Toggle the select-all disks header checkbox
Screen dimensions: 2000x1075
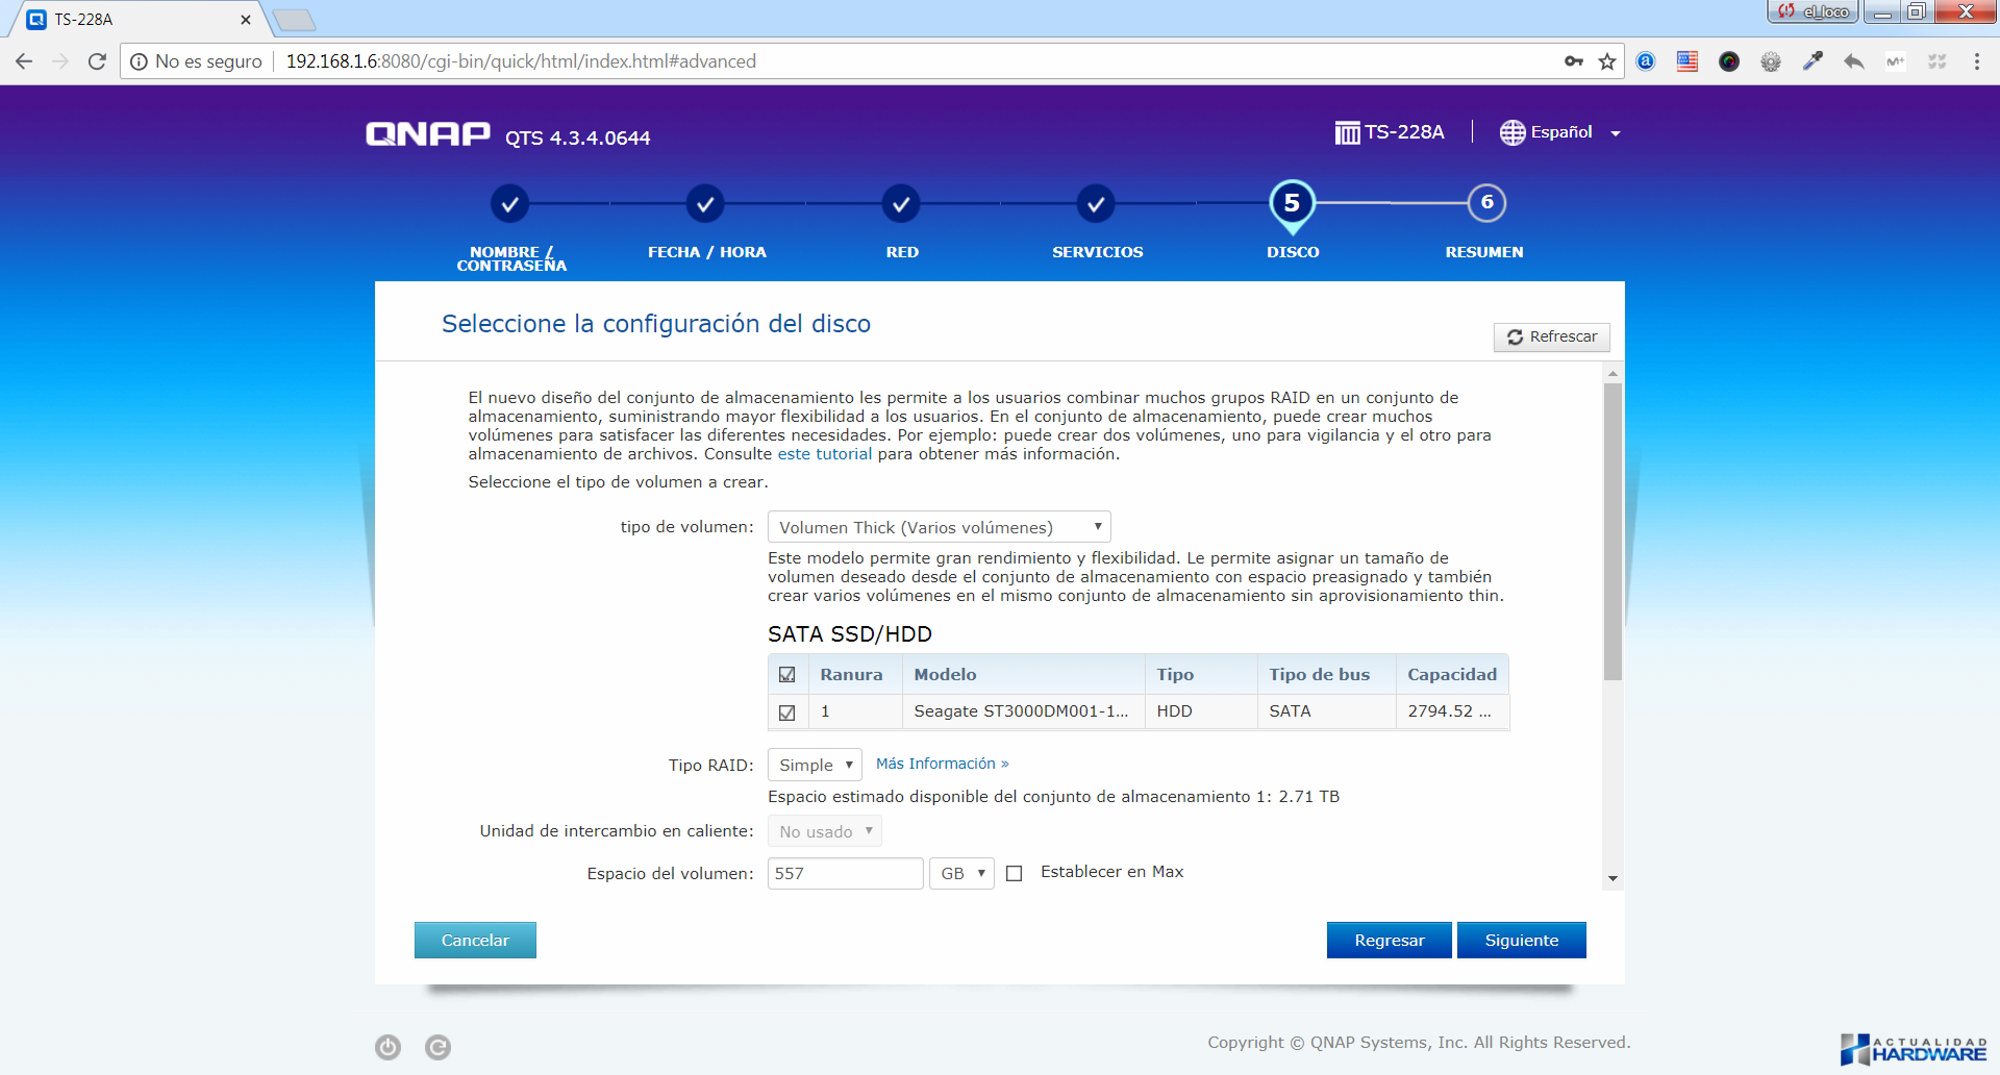coord(787,675)
